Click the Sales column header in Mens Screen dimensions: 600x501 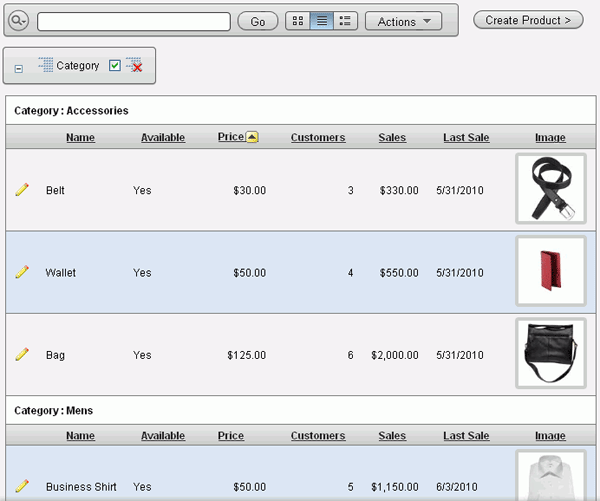[392, 436]
